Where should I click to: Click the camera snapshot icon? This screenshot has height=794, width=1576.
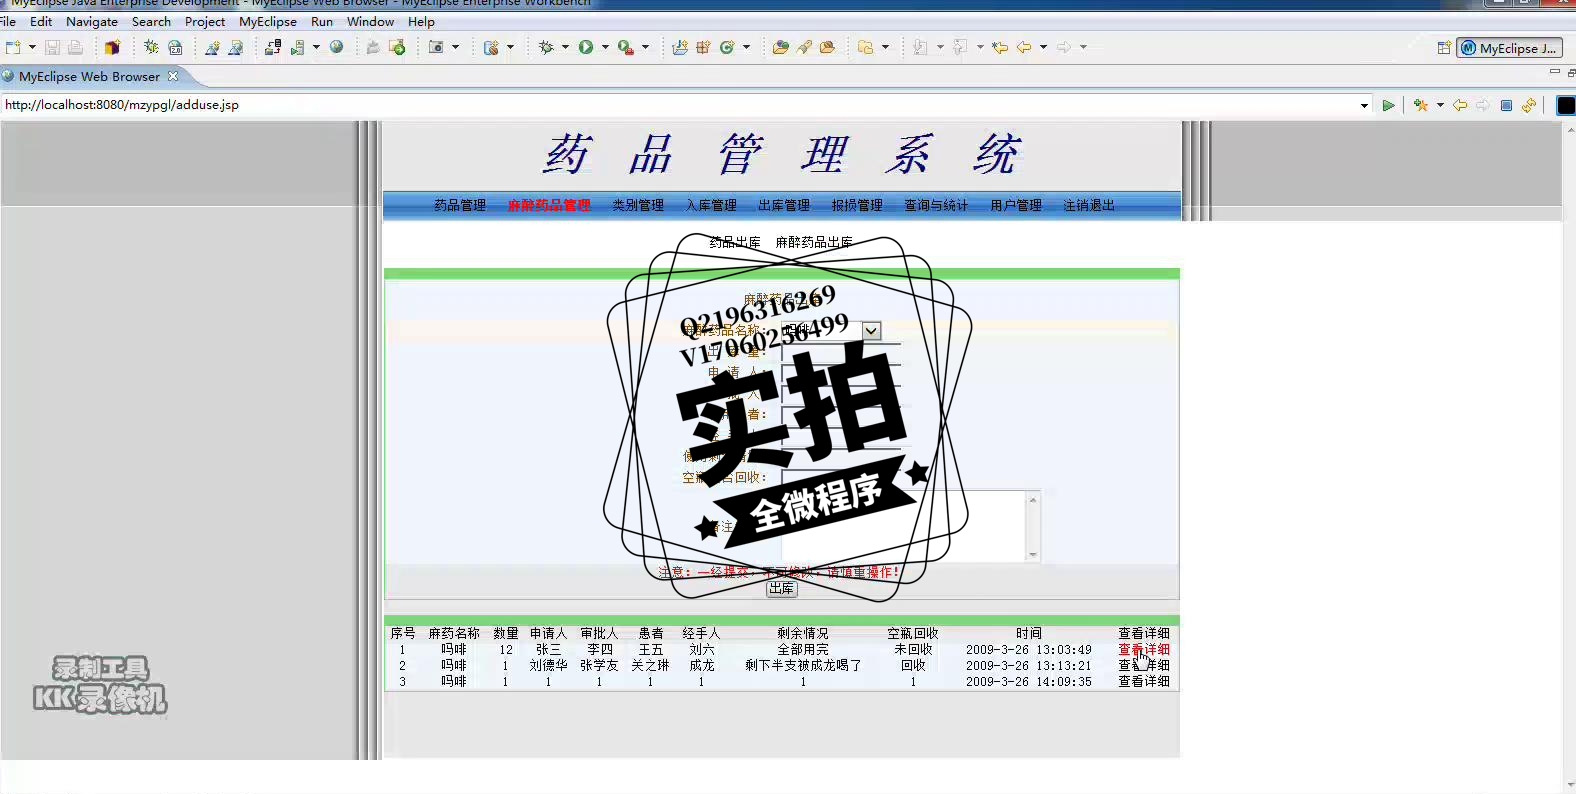pos(436,47)
